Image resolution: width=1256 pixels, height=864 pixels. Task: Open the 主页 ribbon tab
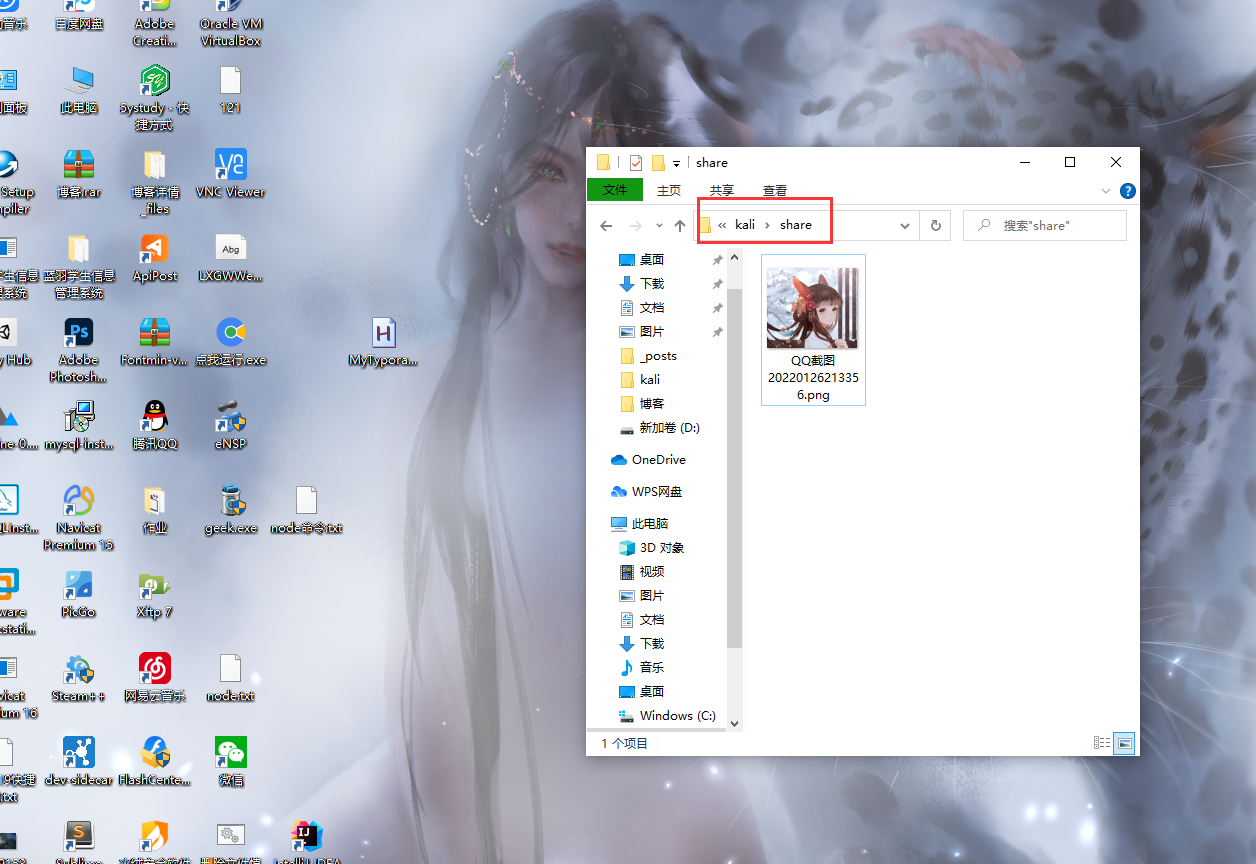click(x=668, y=190)
